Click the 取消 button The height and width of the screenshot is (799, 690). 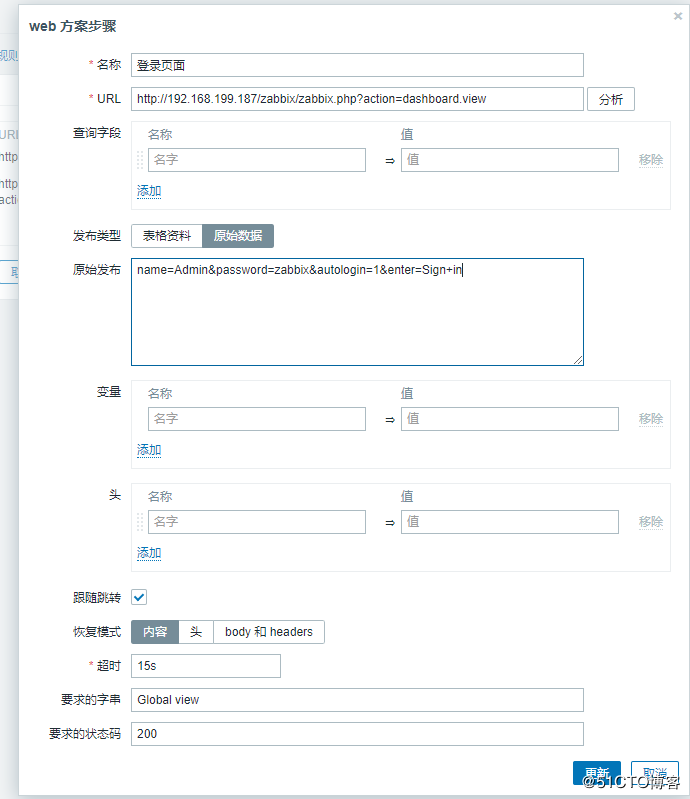pos(655,773)
